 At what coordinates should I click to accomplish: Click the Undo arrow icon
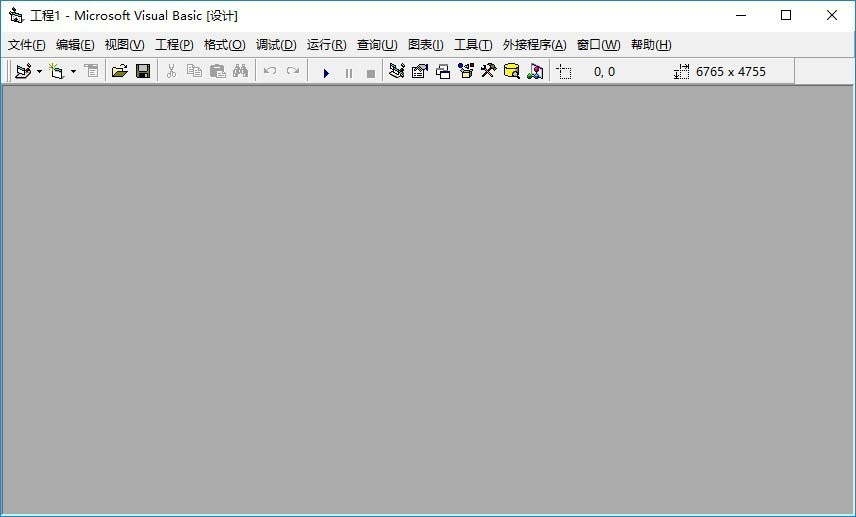270,72
